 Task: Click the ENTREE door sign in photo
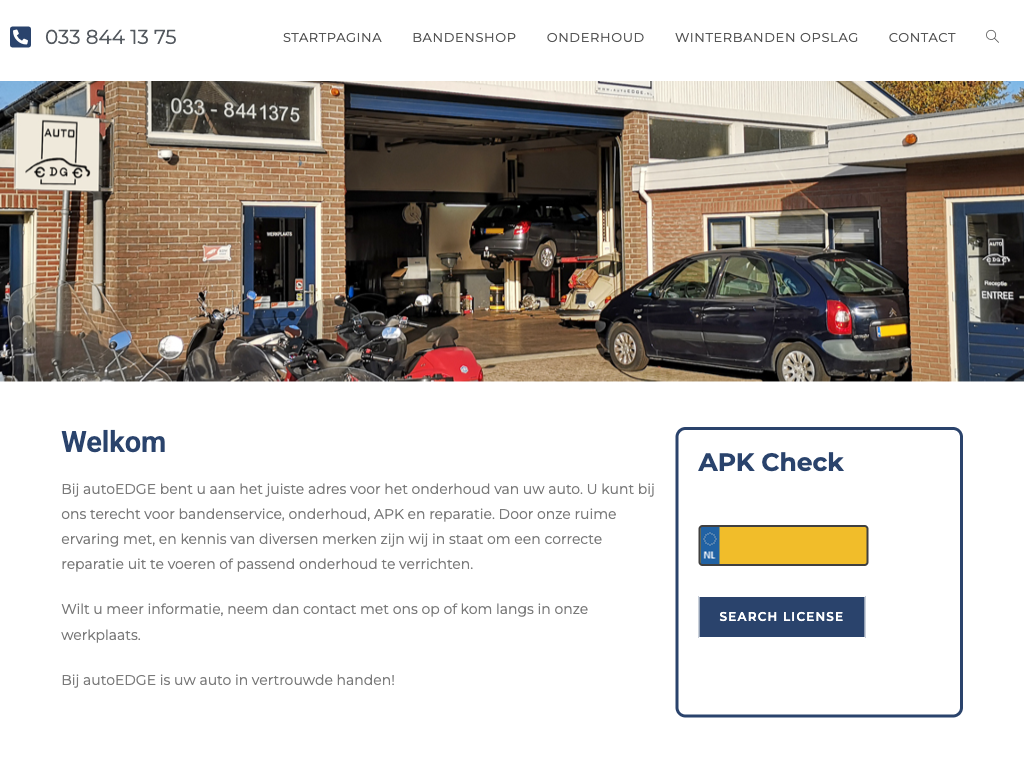click(x=997, y=295)
